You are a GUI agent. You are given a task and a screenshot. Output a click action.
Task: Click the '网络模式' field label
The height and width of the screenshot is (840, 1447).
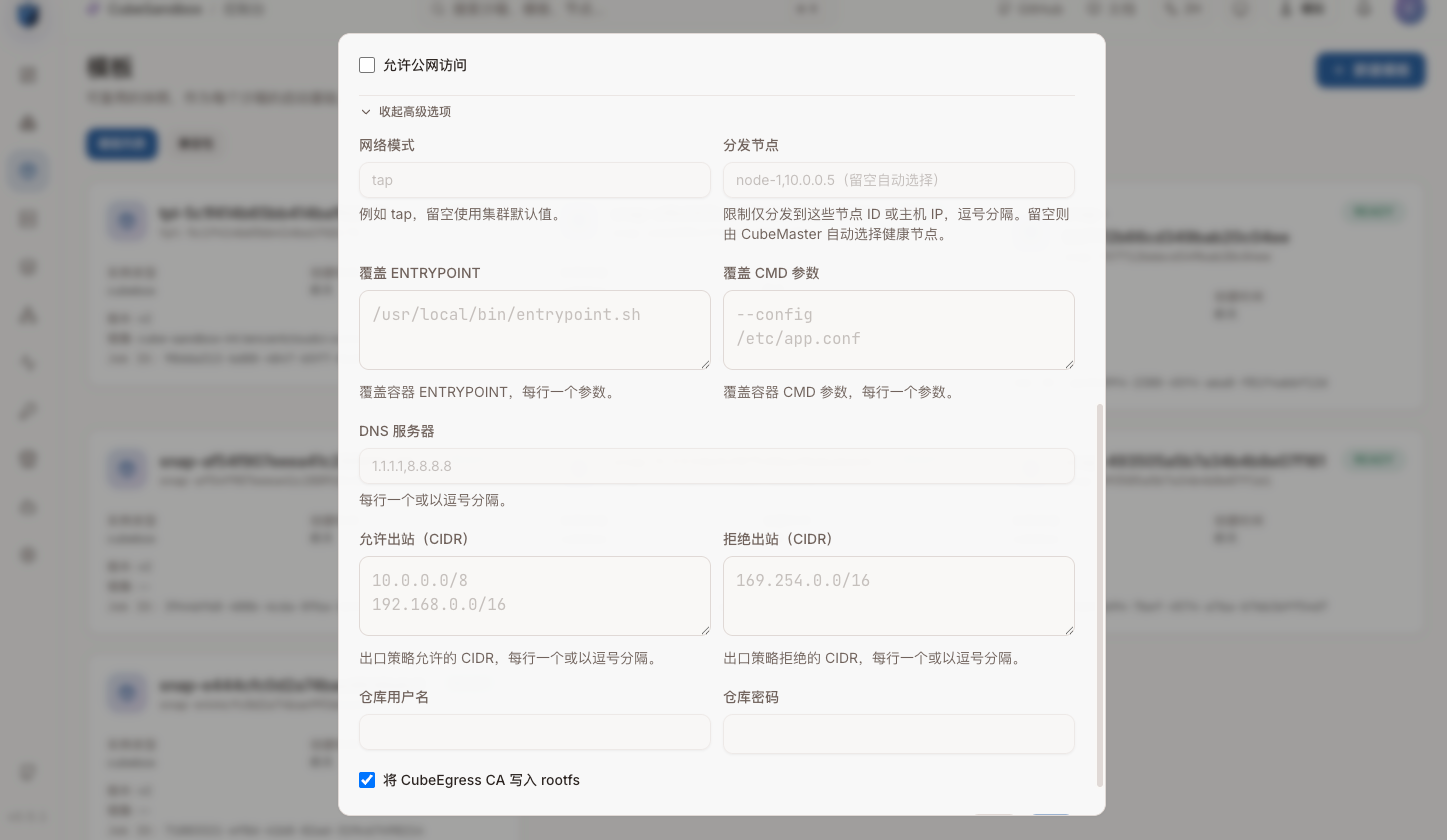387,145
